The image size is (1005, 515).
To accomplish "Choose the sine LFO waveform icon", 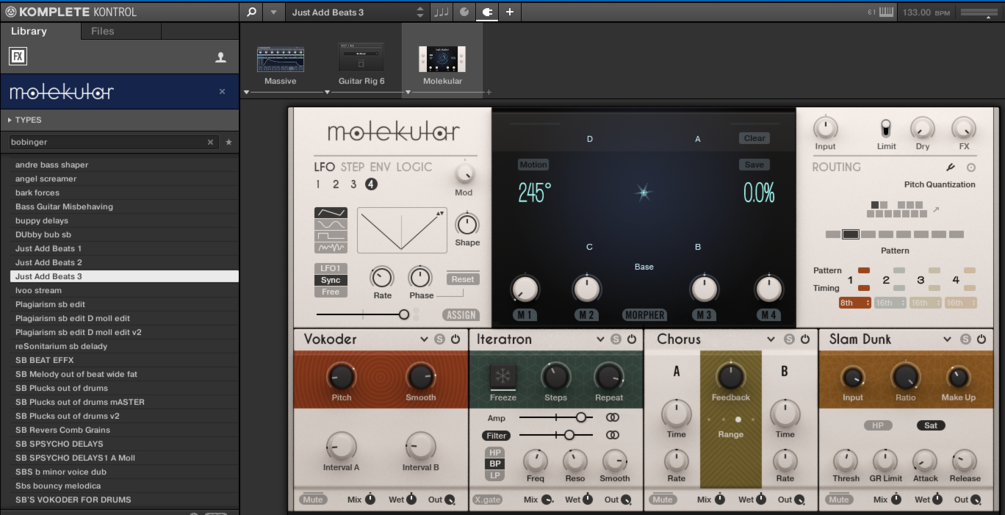I will point(331,225).
